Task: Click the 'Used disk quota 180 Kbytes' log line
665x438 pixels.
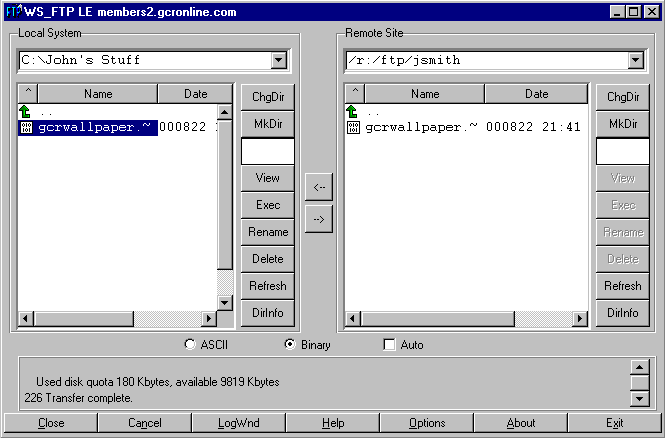Action: [x=158, y=382]
